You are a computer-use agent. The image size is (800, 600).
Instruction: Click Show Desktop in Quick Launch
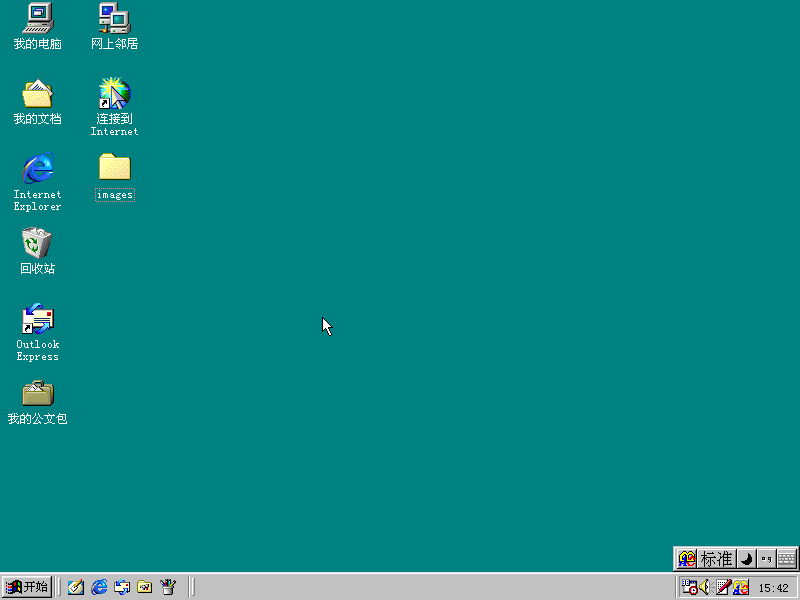(x=75, y=587)
